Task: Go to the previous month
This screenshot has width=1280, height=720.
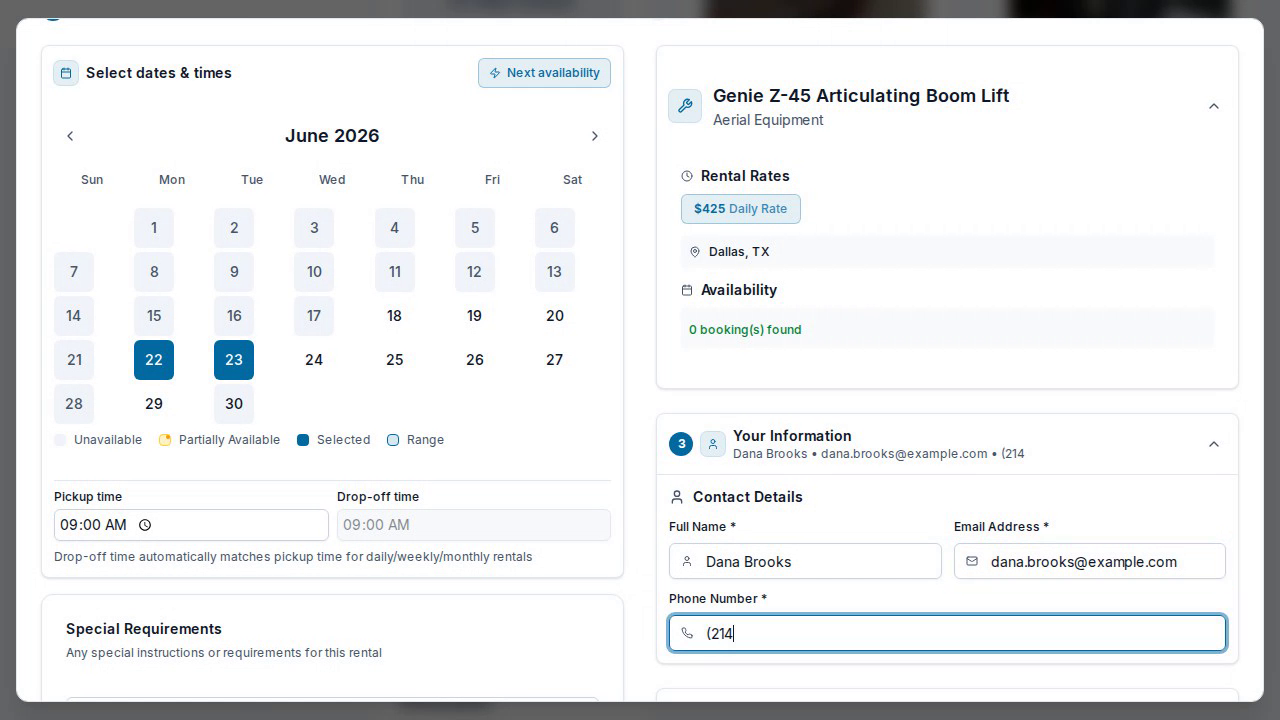Action: 70,136
